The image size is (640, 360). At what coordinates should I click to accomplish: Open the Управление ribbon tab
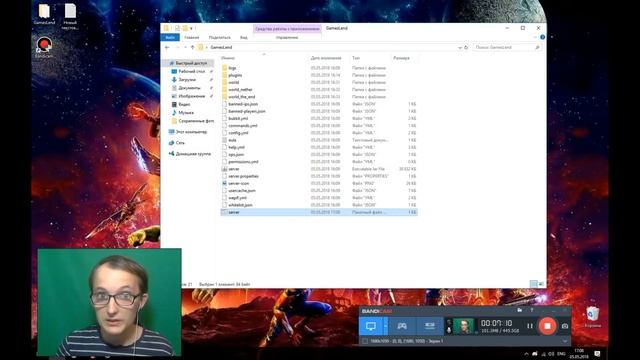(287, 38)
